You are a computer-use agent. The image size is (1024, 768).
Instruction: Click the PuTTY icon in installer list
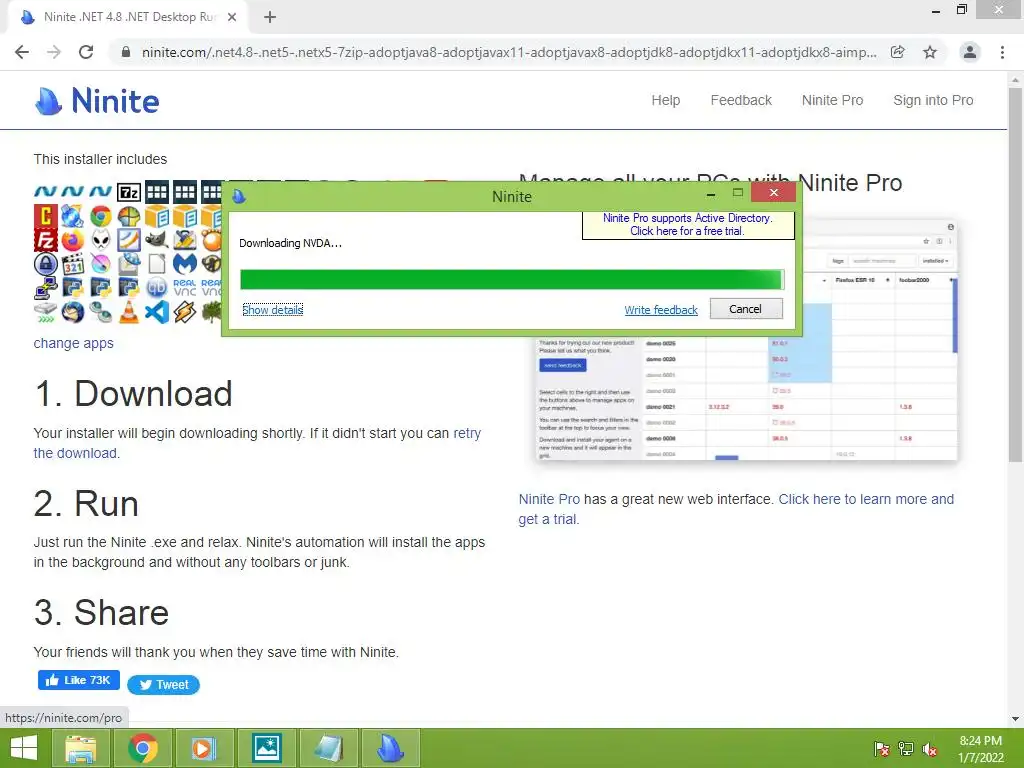pyautogui.click(x=45, y=287)
